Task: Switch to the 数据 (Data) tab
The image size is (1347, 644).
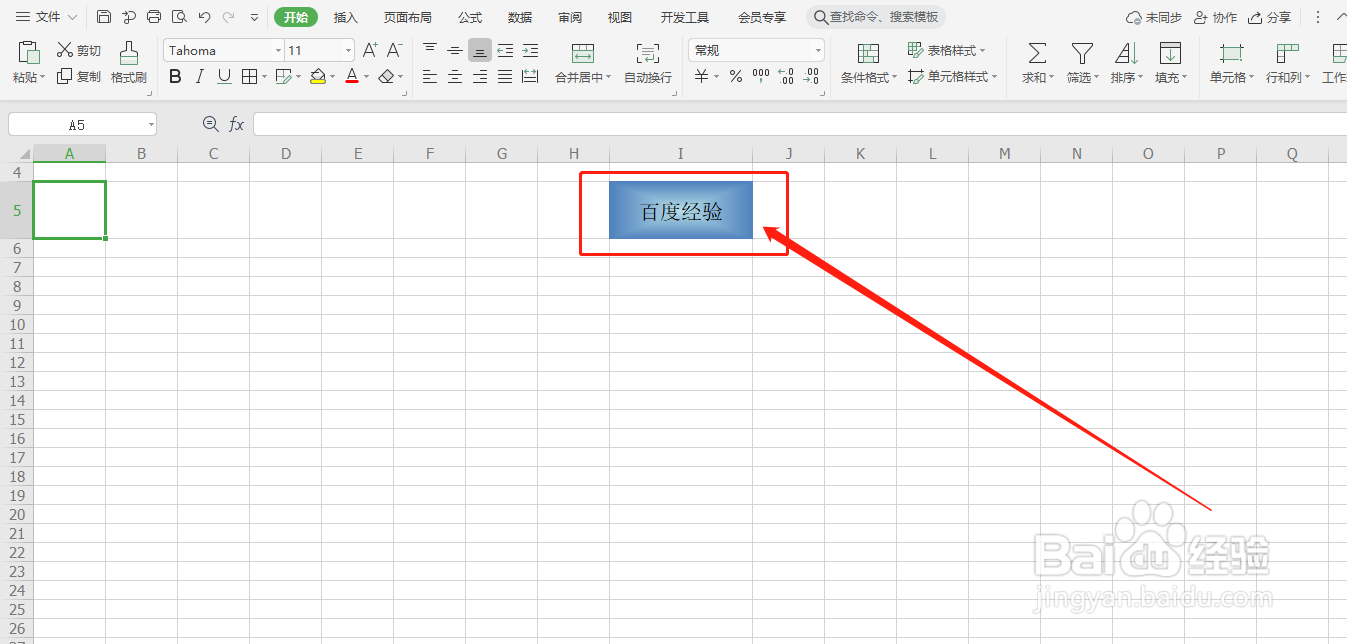Action: click(x=520, y=18)
